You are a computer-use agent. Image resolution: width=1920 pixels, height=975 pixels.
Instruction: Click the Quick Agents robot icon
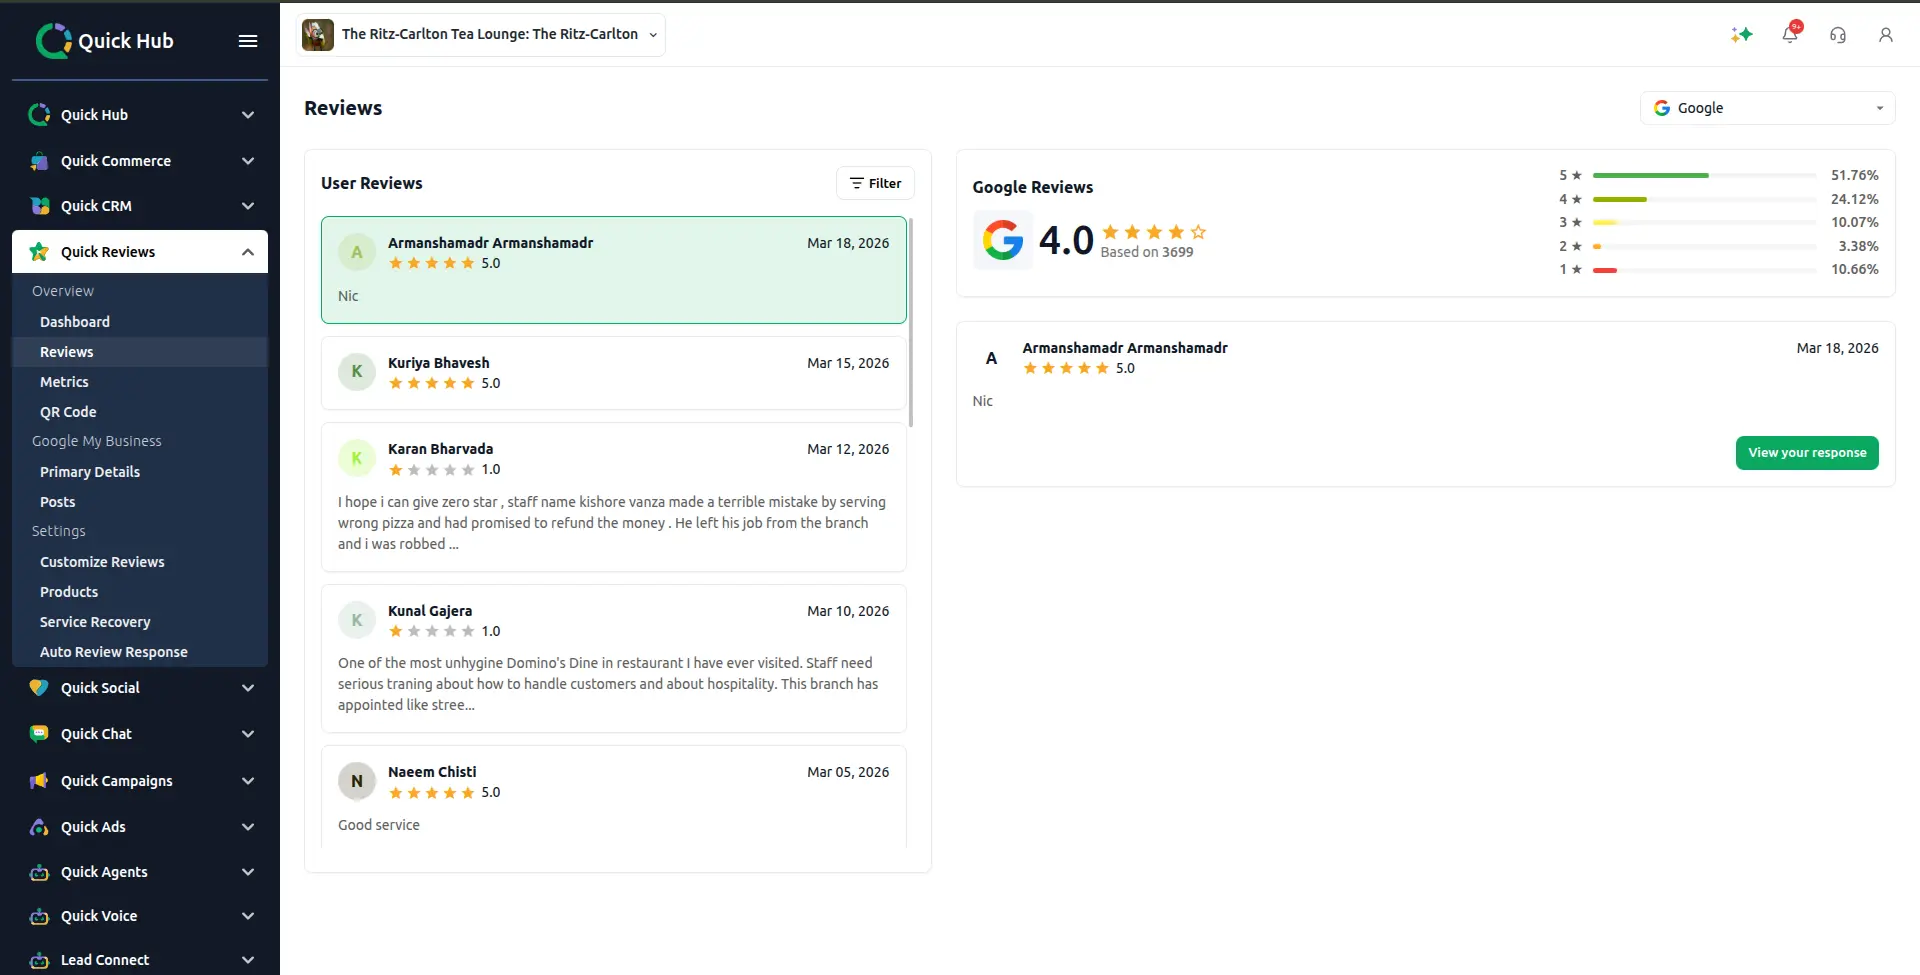coord(39,872)
